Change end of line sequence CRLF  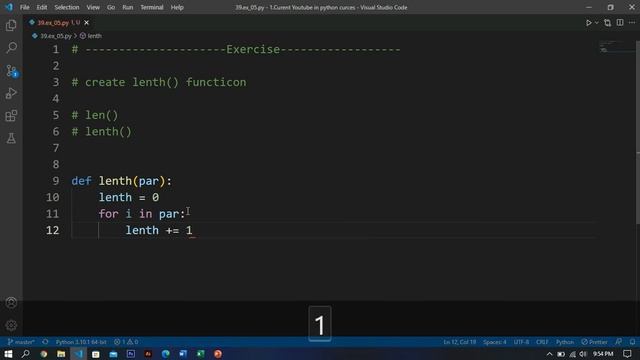(542, 342)
